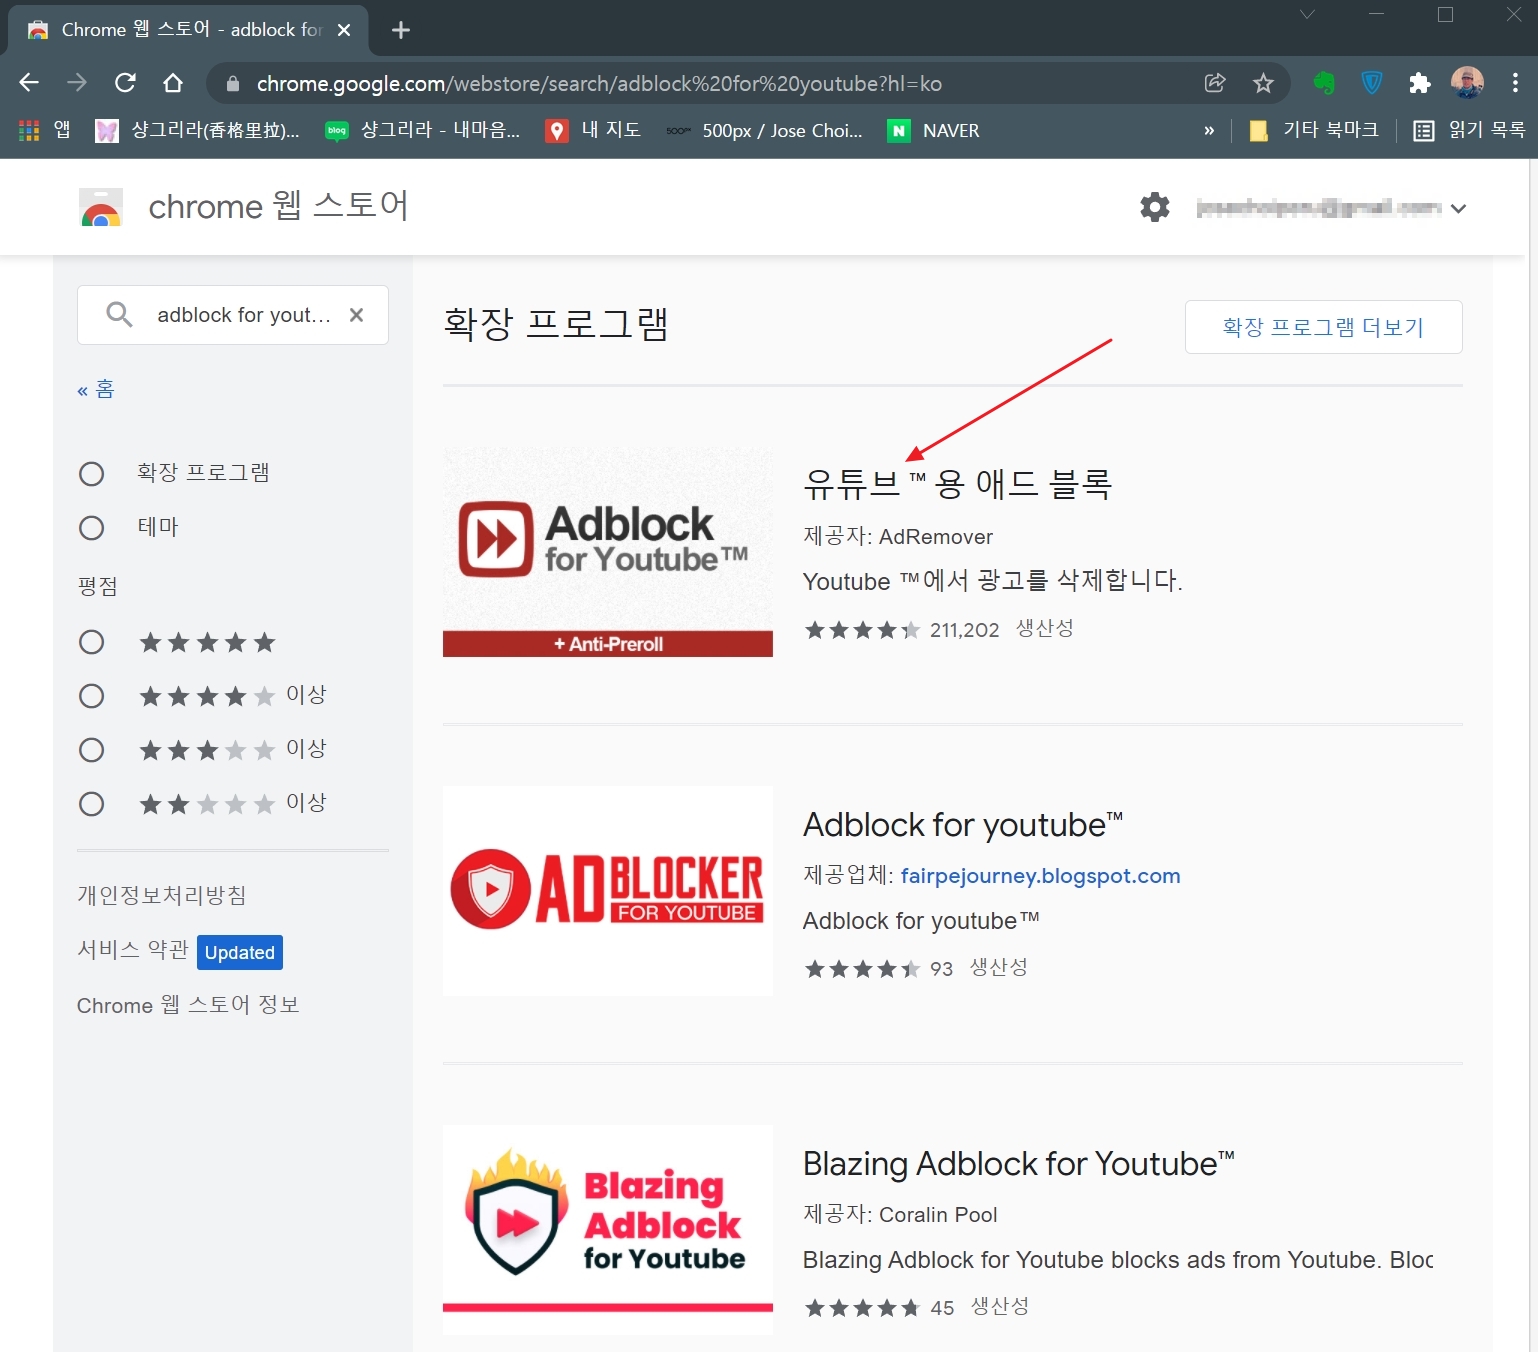Clear the search query with X
Image resolution: width=1538 pixels, height=1352 pixels.
tap(356, 315)
